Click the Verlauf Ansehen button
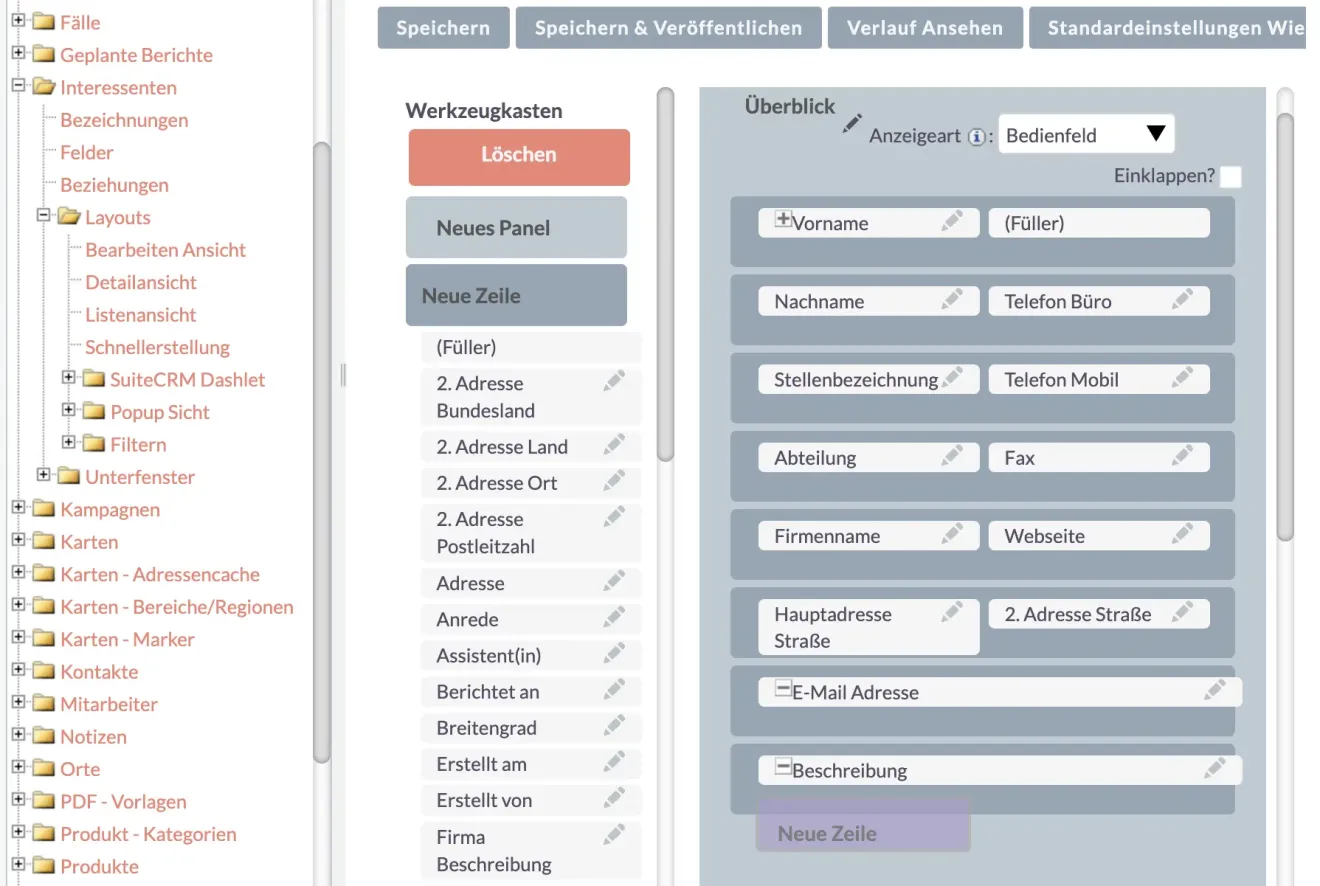The height and width of the screenshot is (886, 1320). (925, 28)
